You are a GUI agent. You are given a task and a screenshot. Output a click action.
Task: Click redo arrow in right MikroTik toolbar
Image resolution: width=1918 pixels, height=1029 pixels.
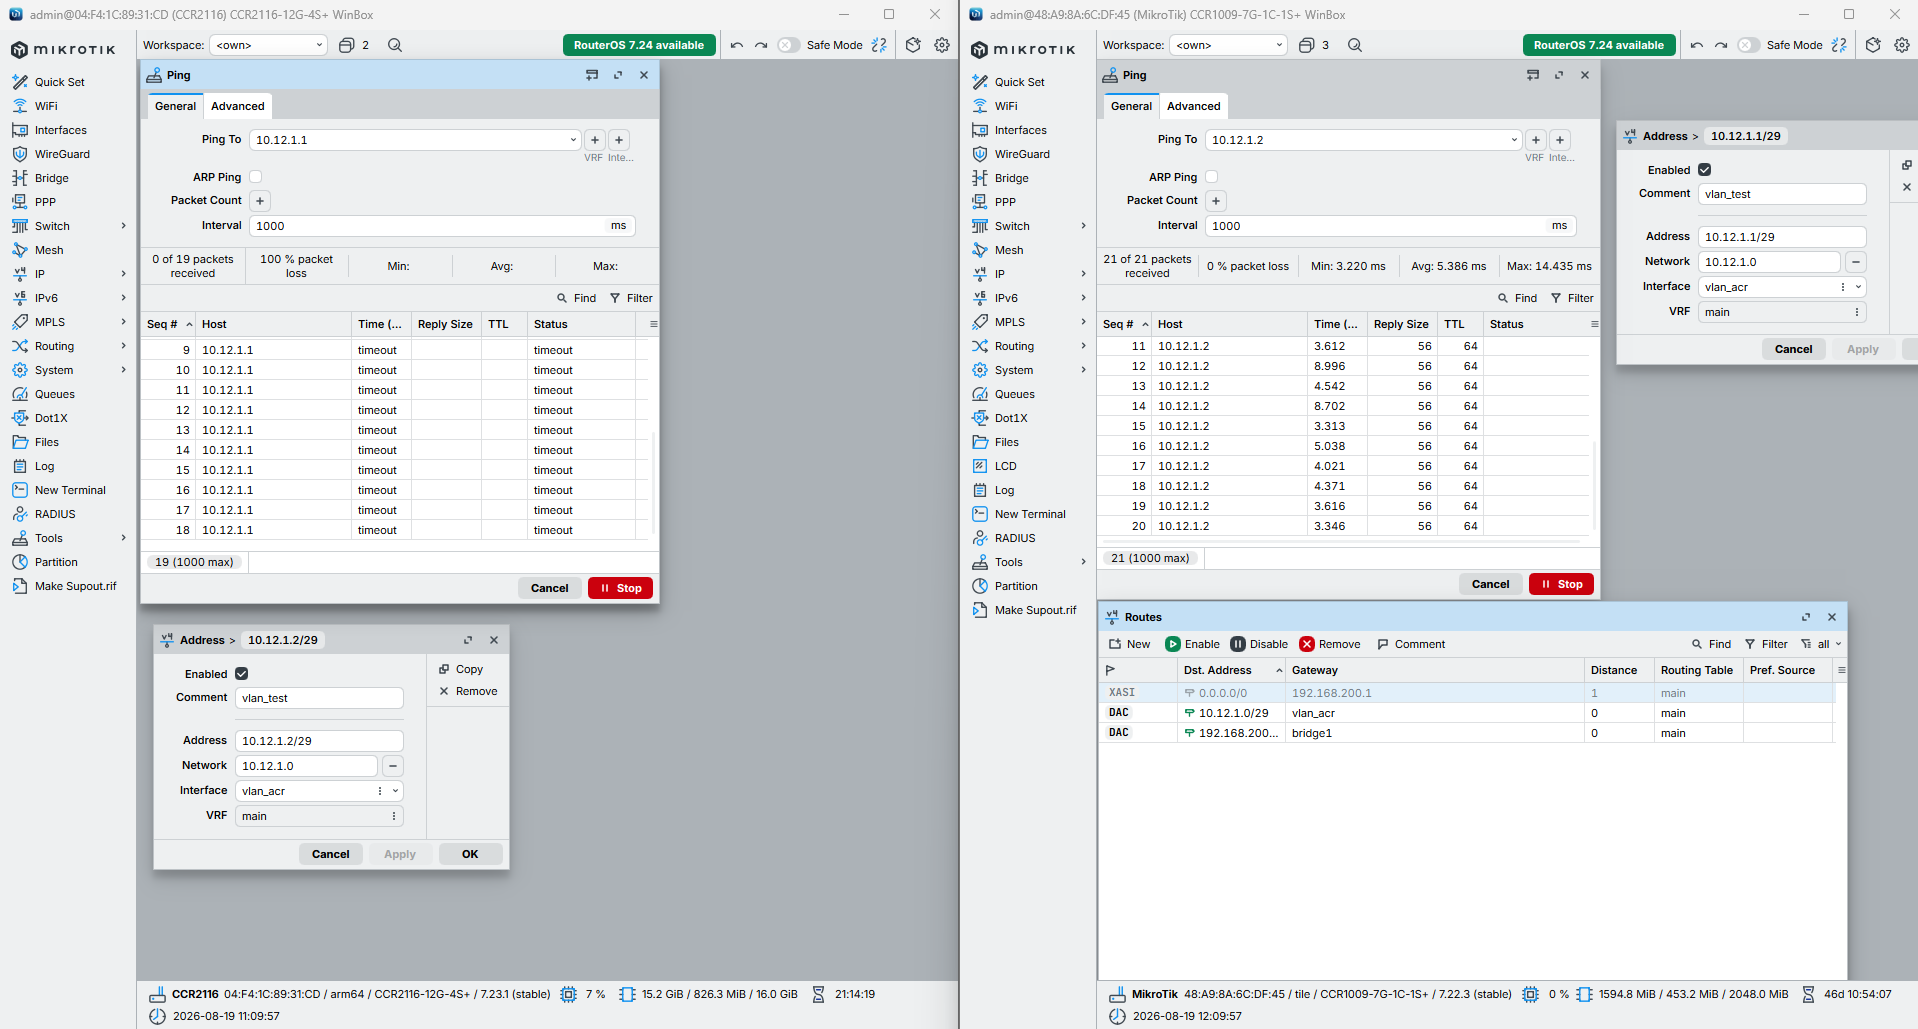pyautogui.click(x=1721, y=45)
